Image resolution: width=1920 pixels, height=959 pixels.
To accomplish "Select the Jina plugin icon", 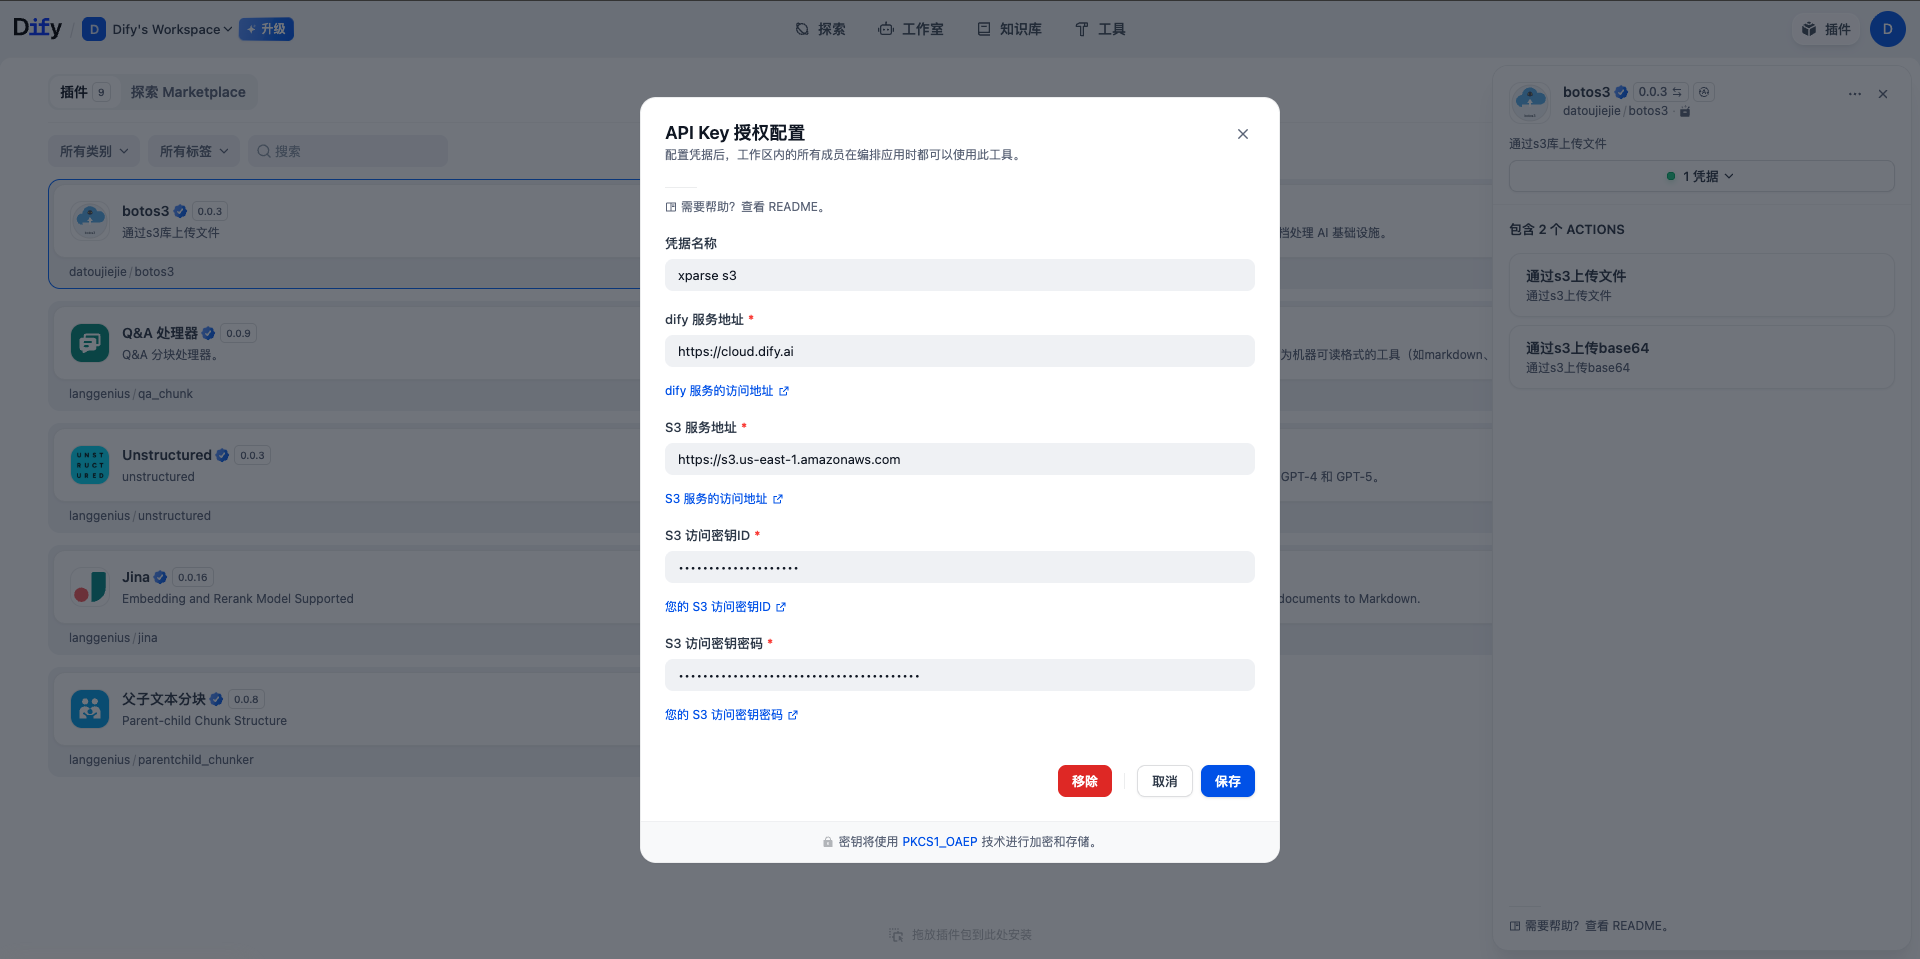I will (90, 587).
